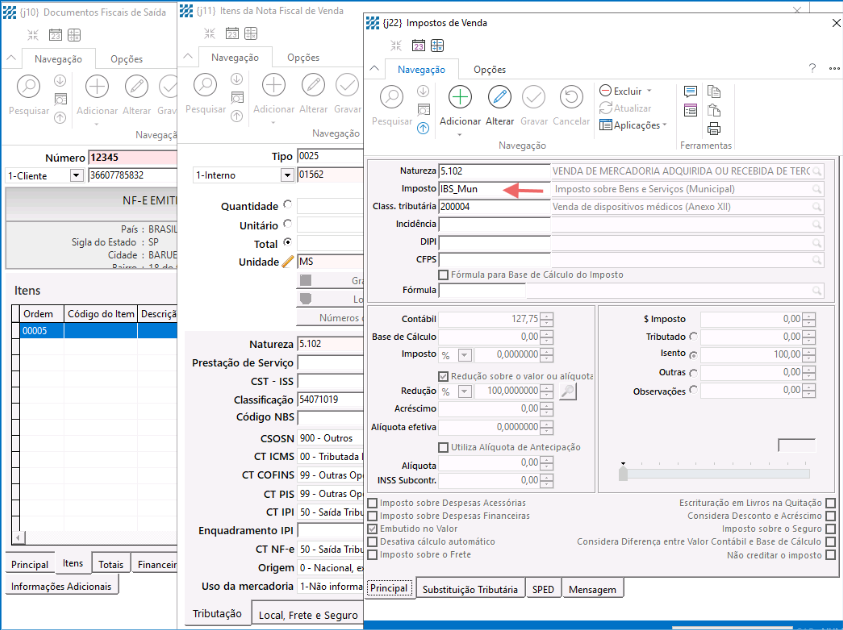The image size is (843, 630).
Task: Open the SPED tab
Action: coord(543,590)
